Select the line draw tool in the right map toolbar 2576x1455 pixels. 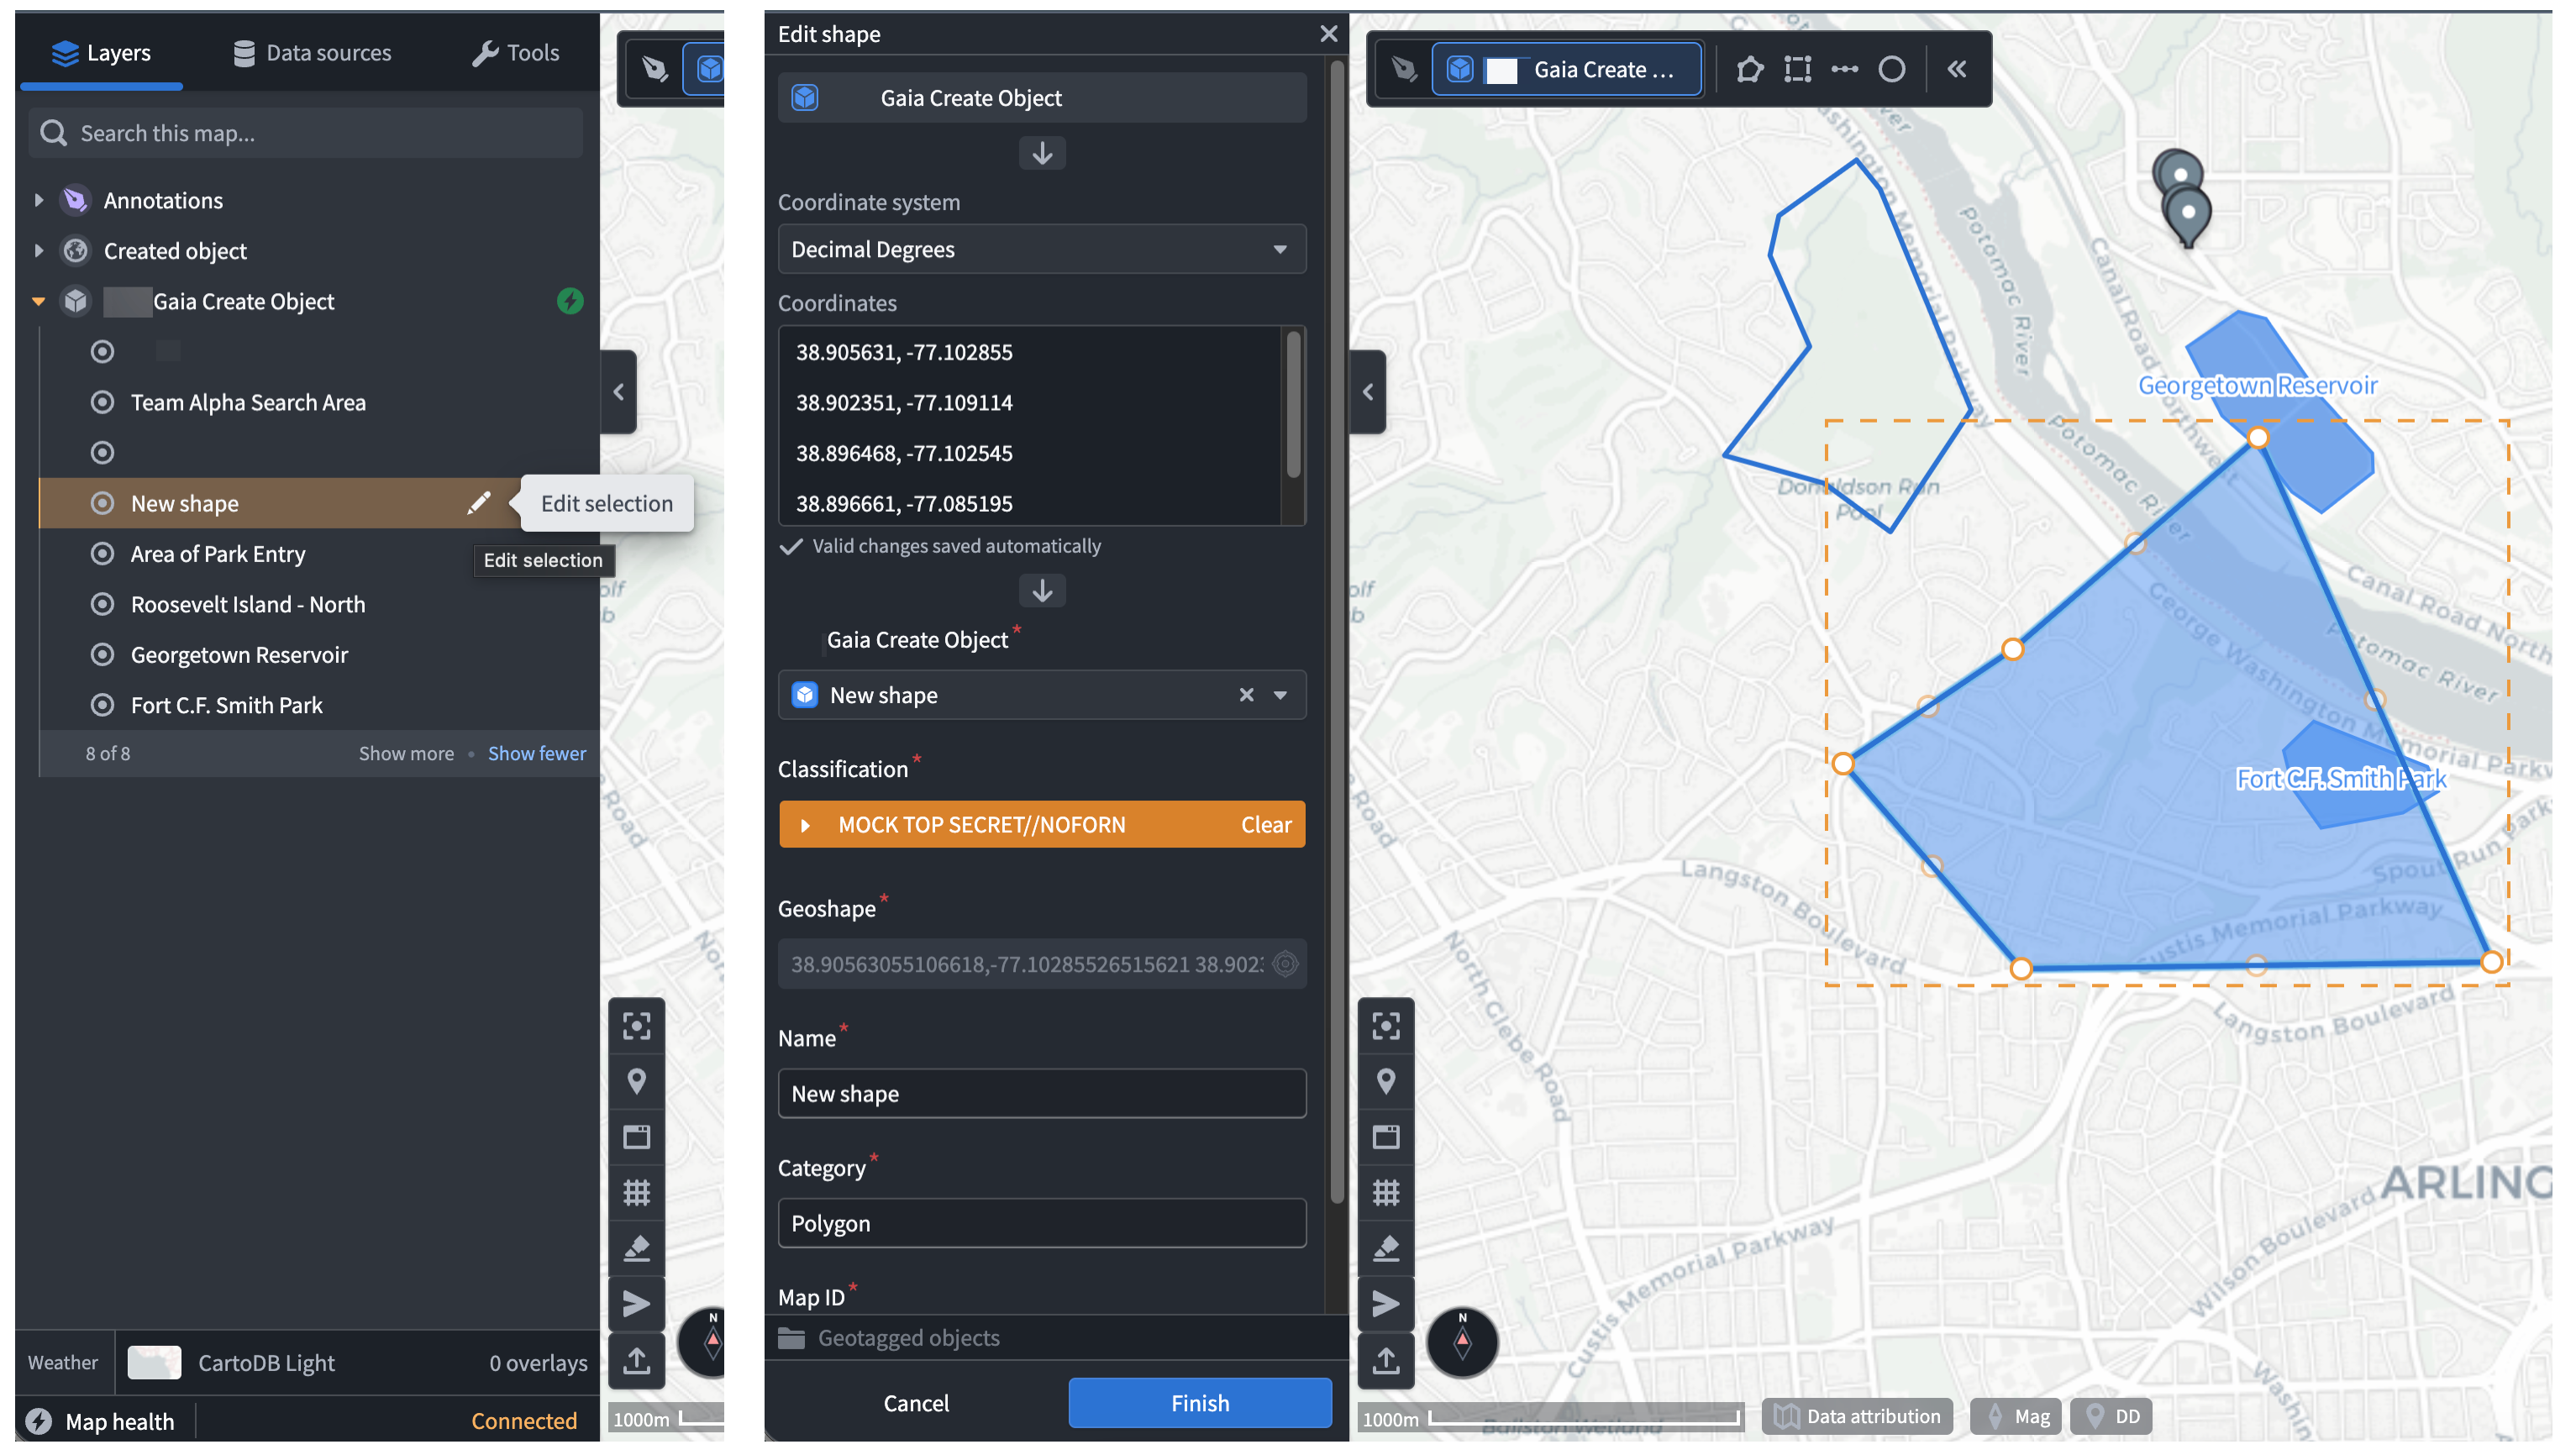tap(1844, 69)
